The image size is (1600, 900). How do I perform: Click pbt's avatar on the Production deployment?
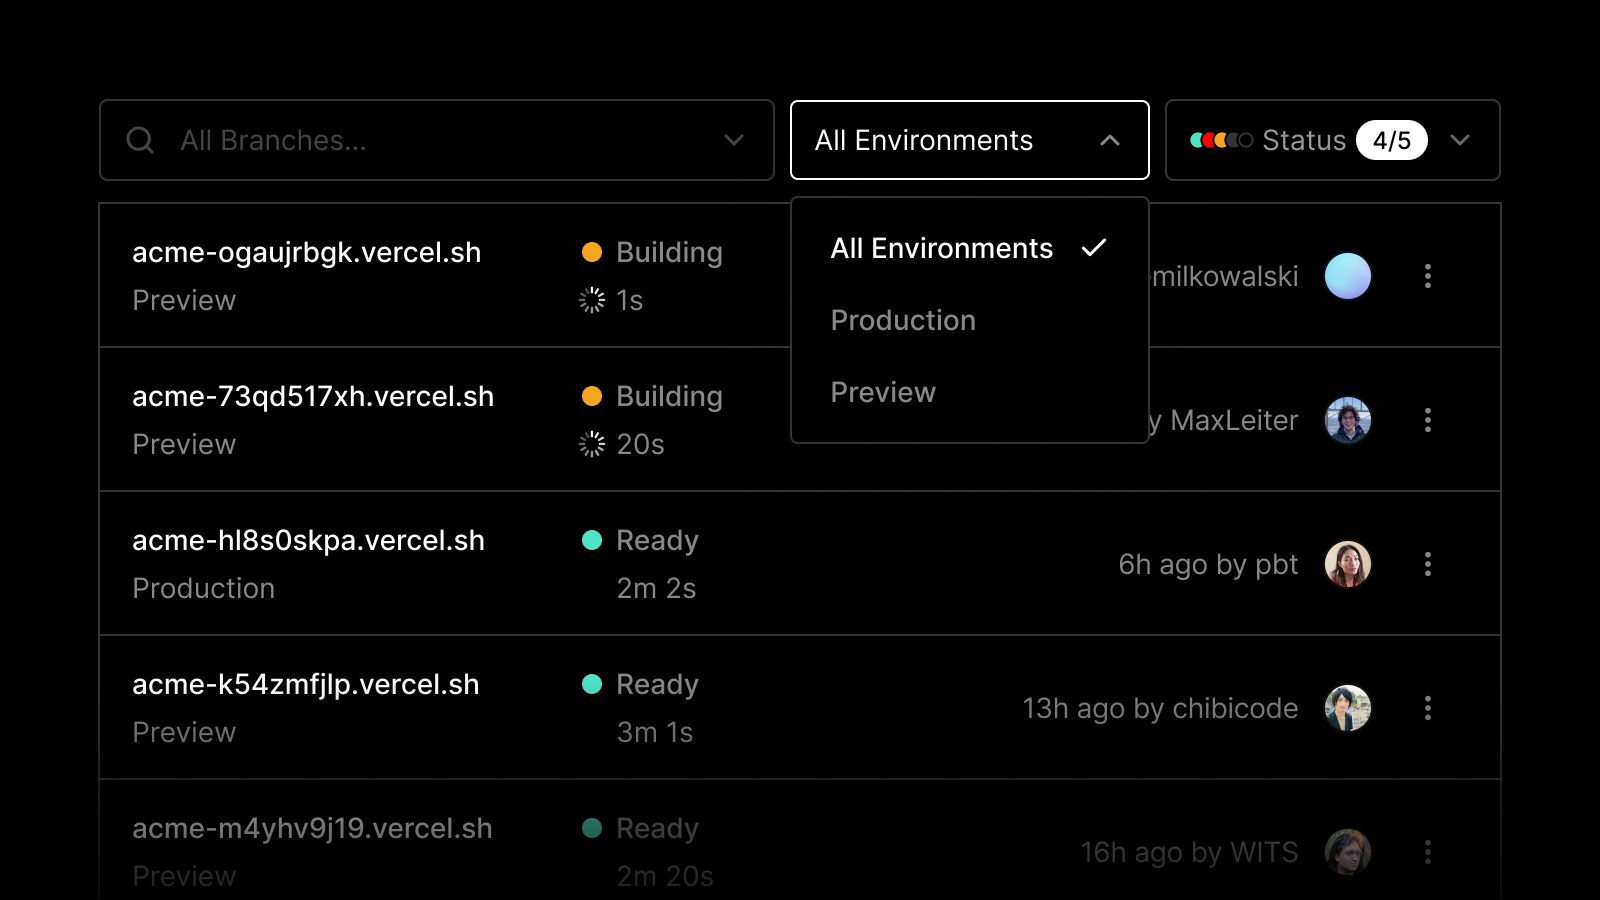click(x=1348, y=564)
